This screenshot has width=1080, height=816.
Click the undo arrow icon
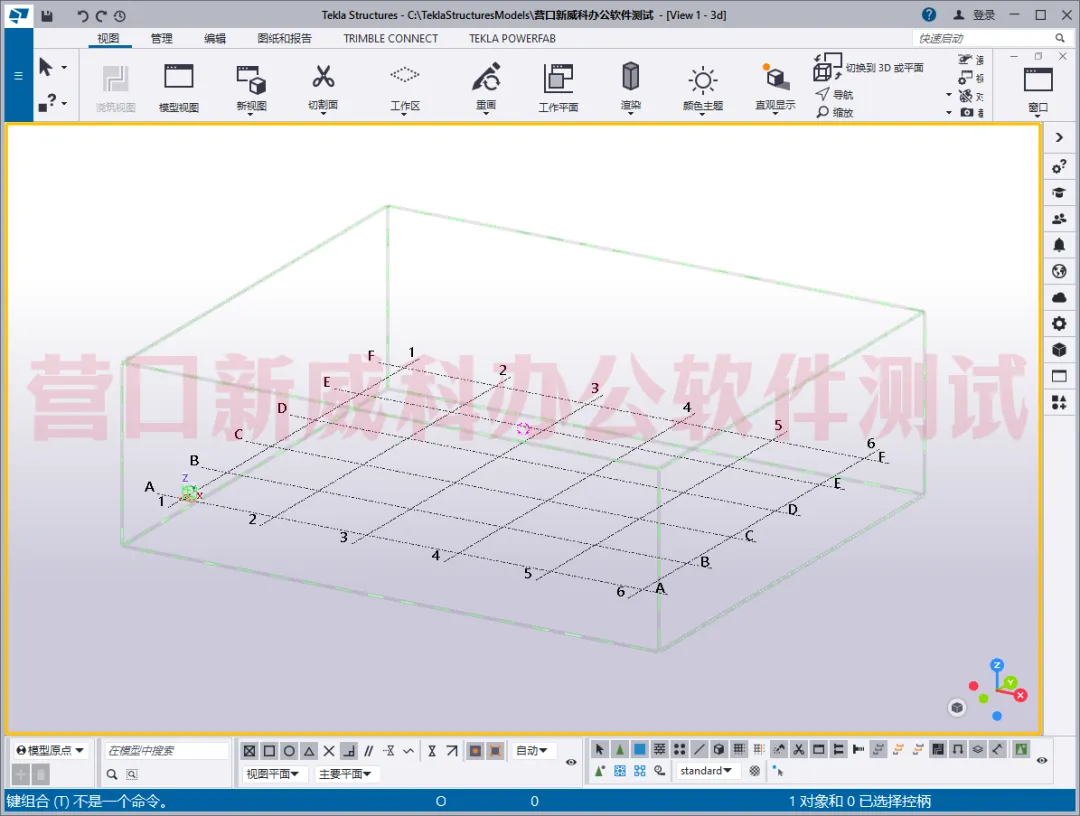[83, 15]
